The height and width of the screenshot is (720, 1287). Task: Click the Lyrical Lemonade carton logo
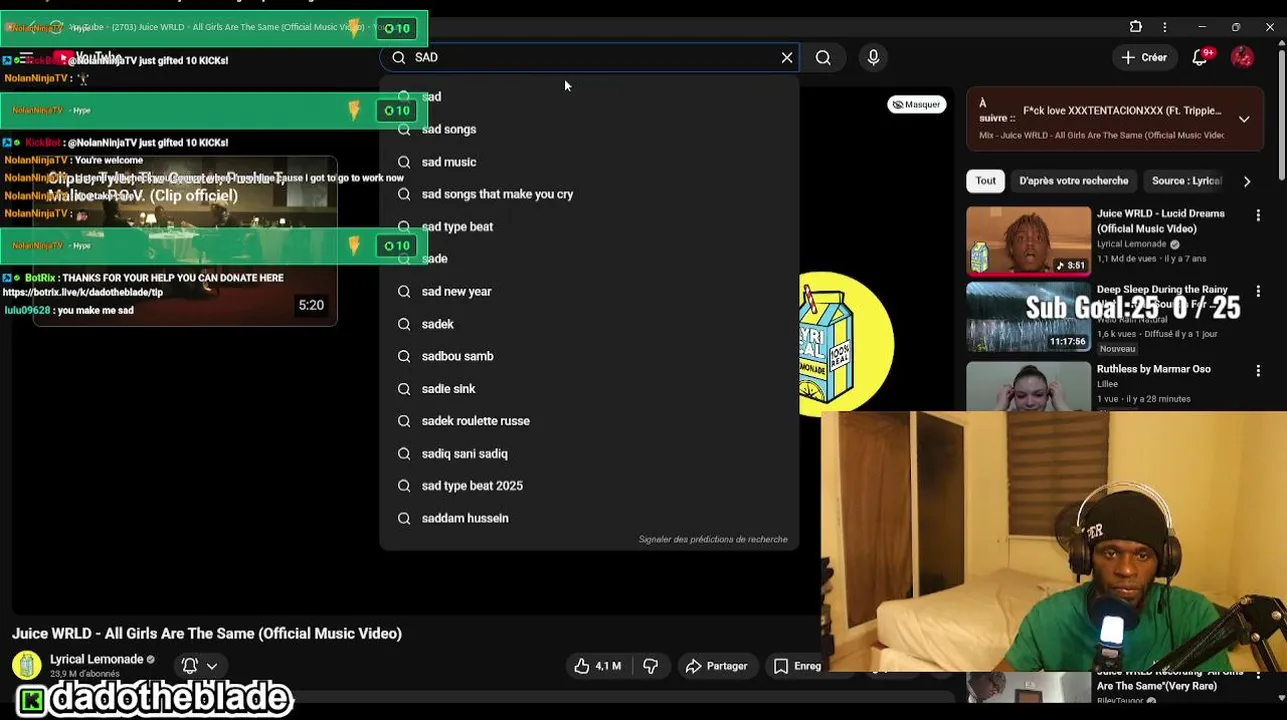(845, 342)
